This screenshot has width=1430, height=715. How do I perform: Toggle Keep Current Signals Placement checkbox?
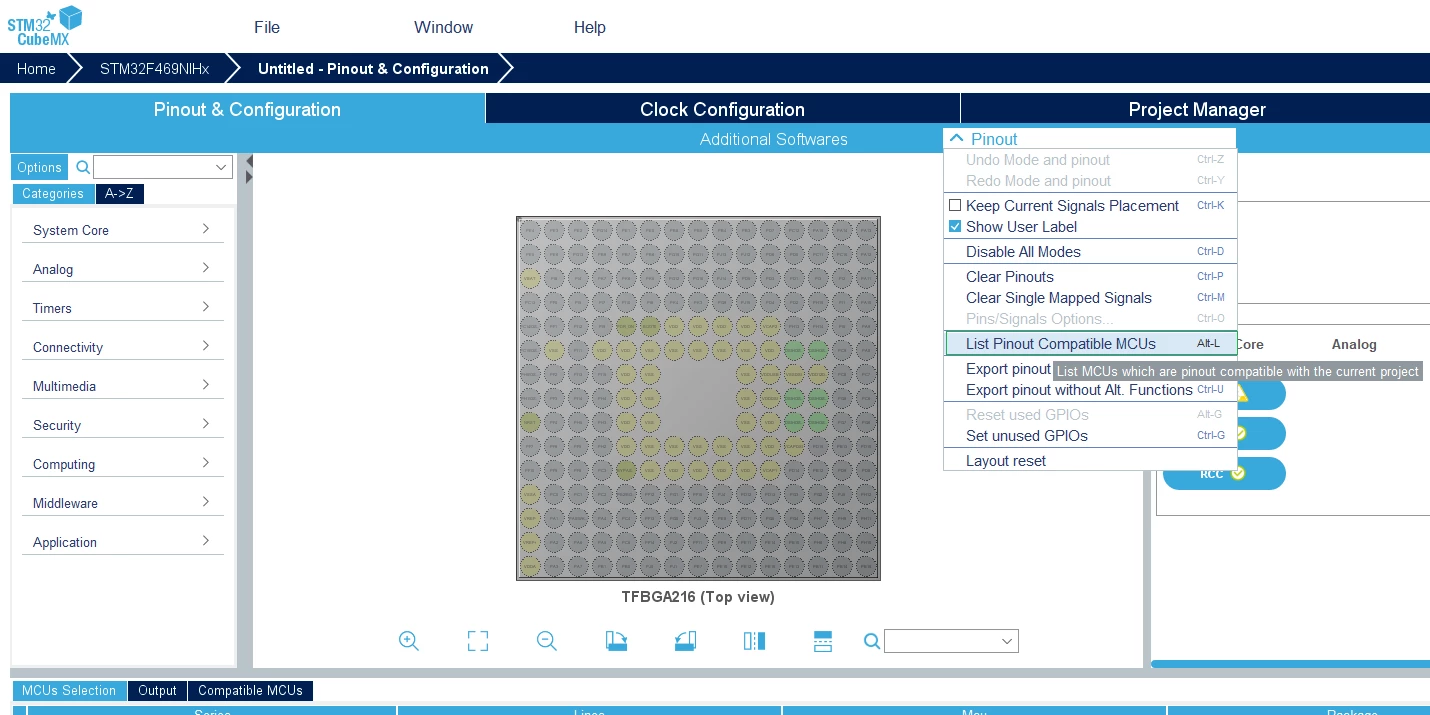[x=955, y=205]
